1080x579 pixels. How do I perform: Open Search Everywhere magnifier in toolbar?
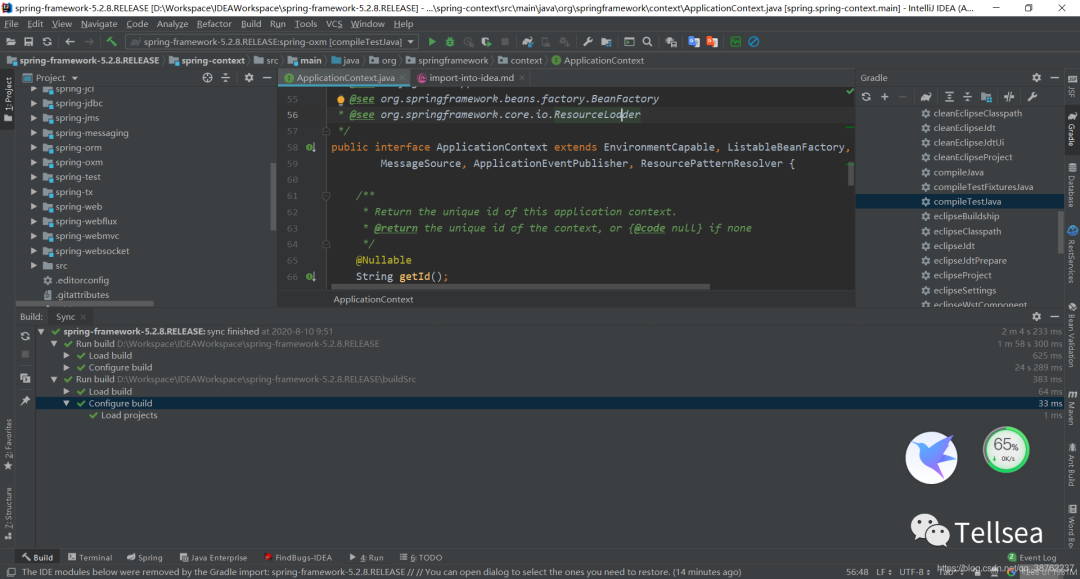pos(648,42)
